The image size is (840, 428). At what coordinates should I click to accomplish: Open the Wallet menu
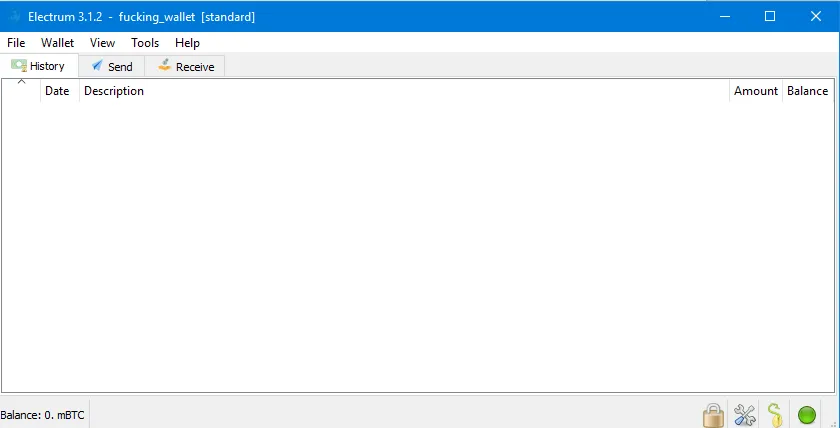click(x=57, y=43)
